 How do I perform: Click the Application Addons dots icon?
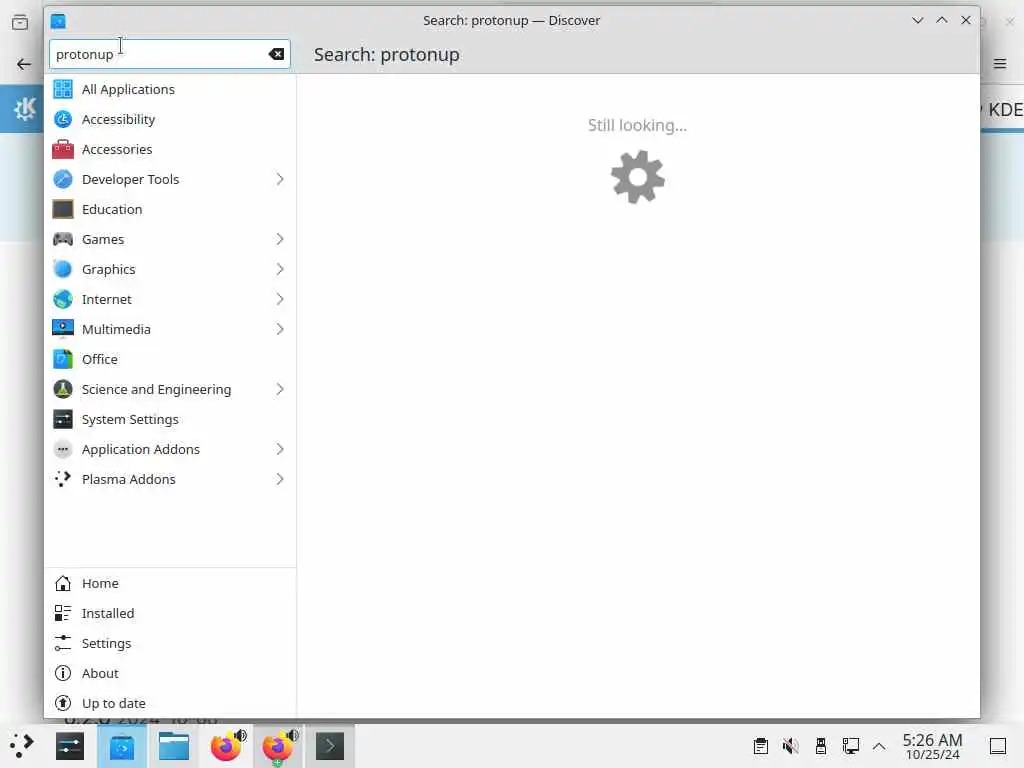point(63,450)
